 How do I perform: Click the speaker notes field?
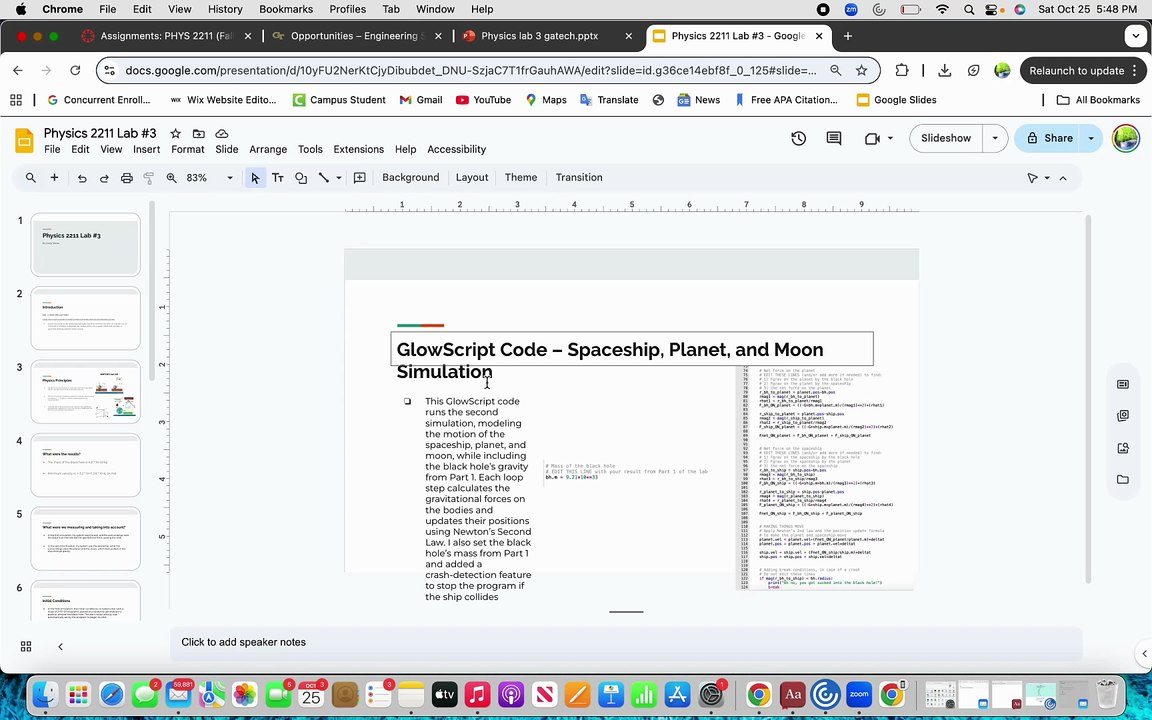[626, 642]
